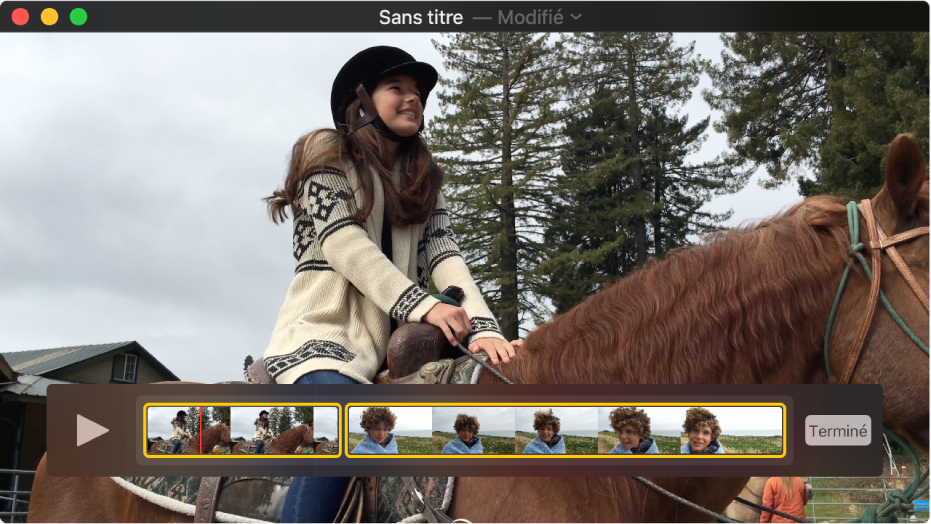Close the window with the red button

20,17
